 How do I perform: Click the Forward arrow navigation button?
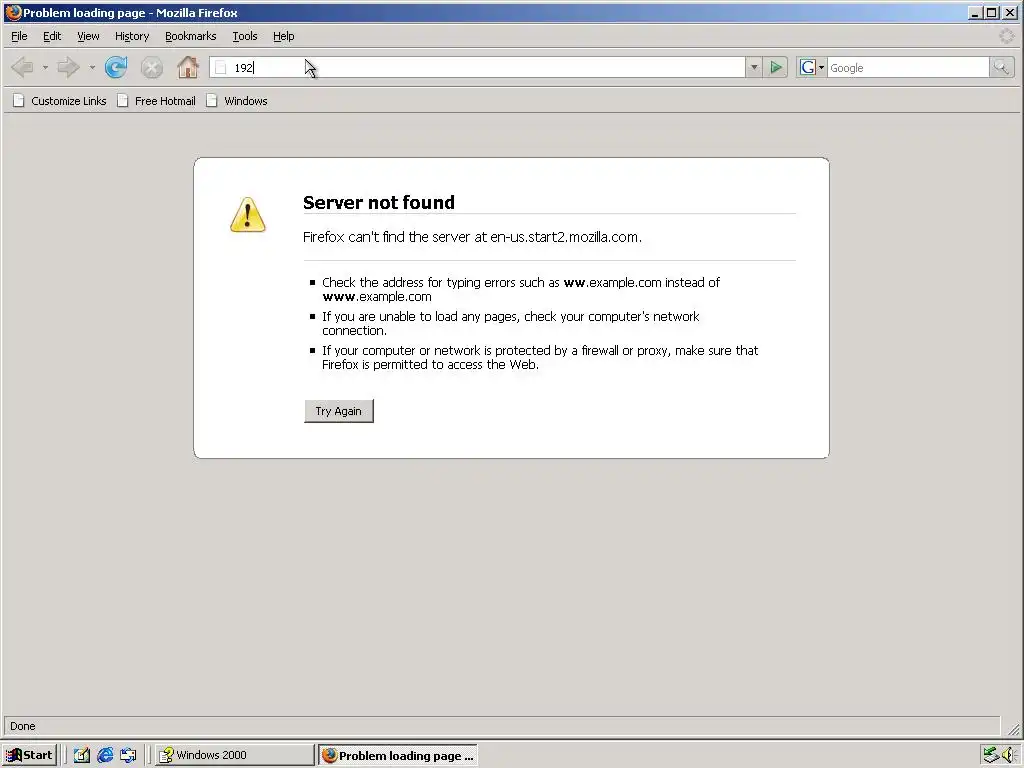click(68, 67)
